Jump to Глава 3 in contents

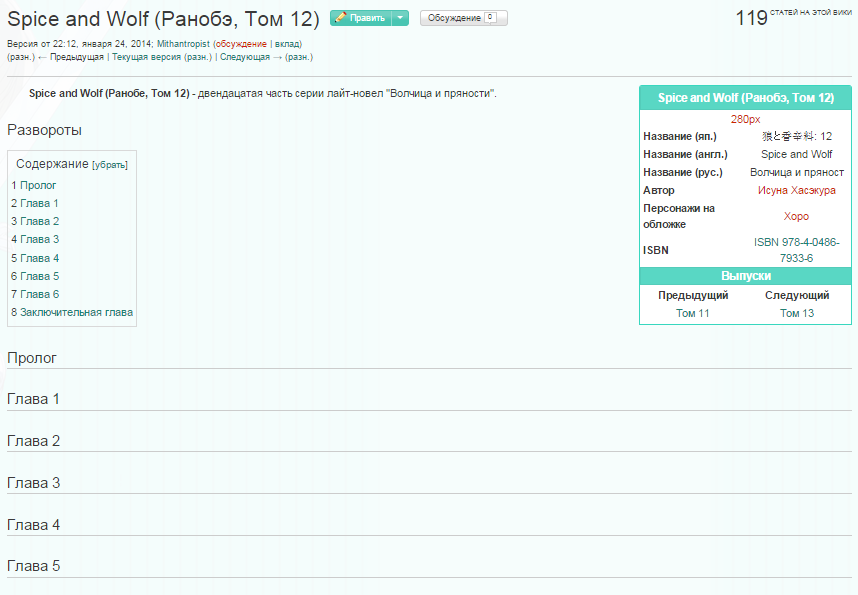pyautogui.click(x=39, y=240)
